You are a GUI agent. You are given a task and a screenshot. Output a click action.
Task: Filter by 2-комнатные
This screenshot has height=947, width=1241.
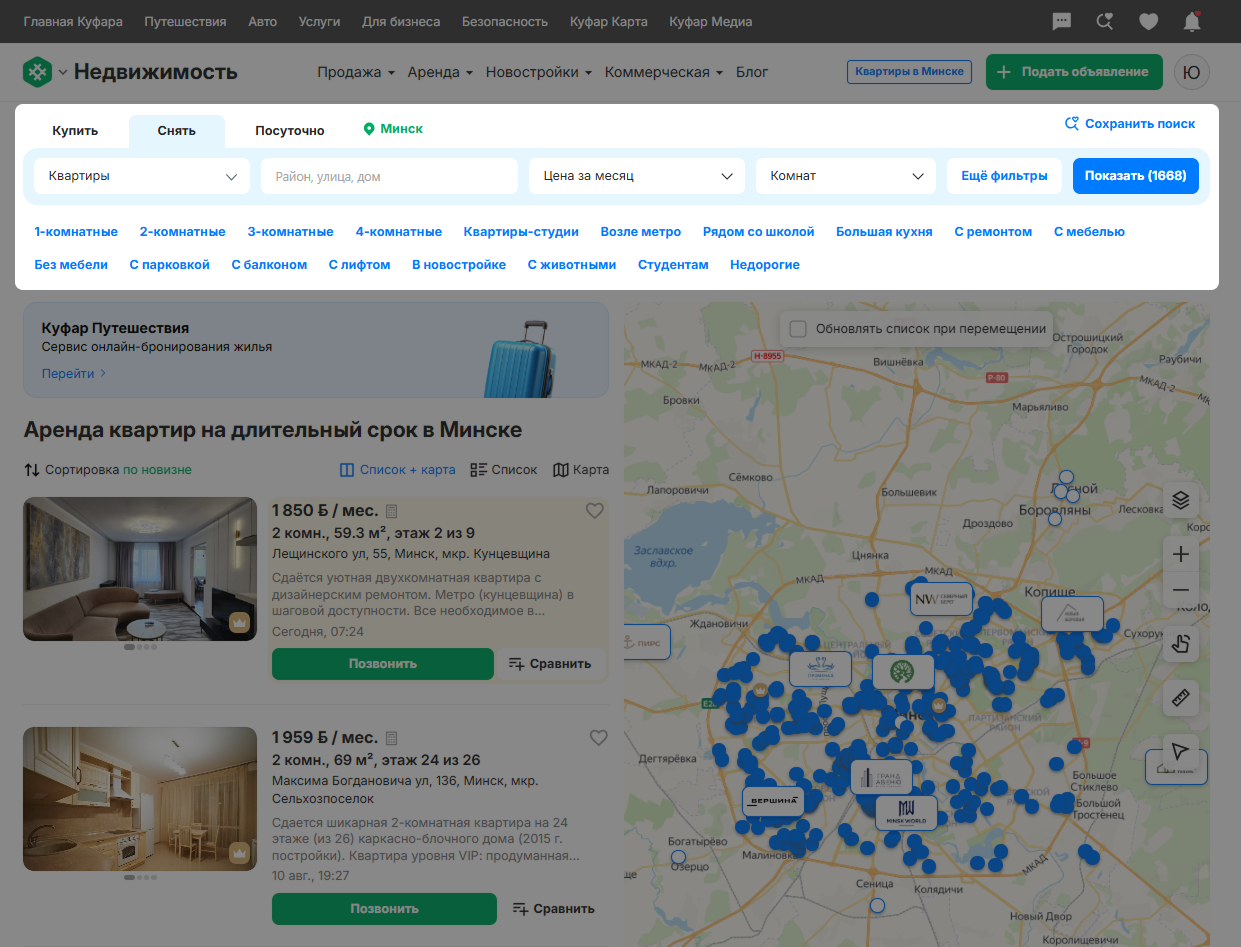point(183,232)
